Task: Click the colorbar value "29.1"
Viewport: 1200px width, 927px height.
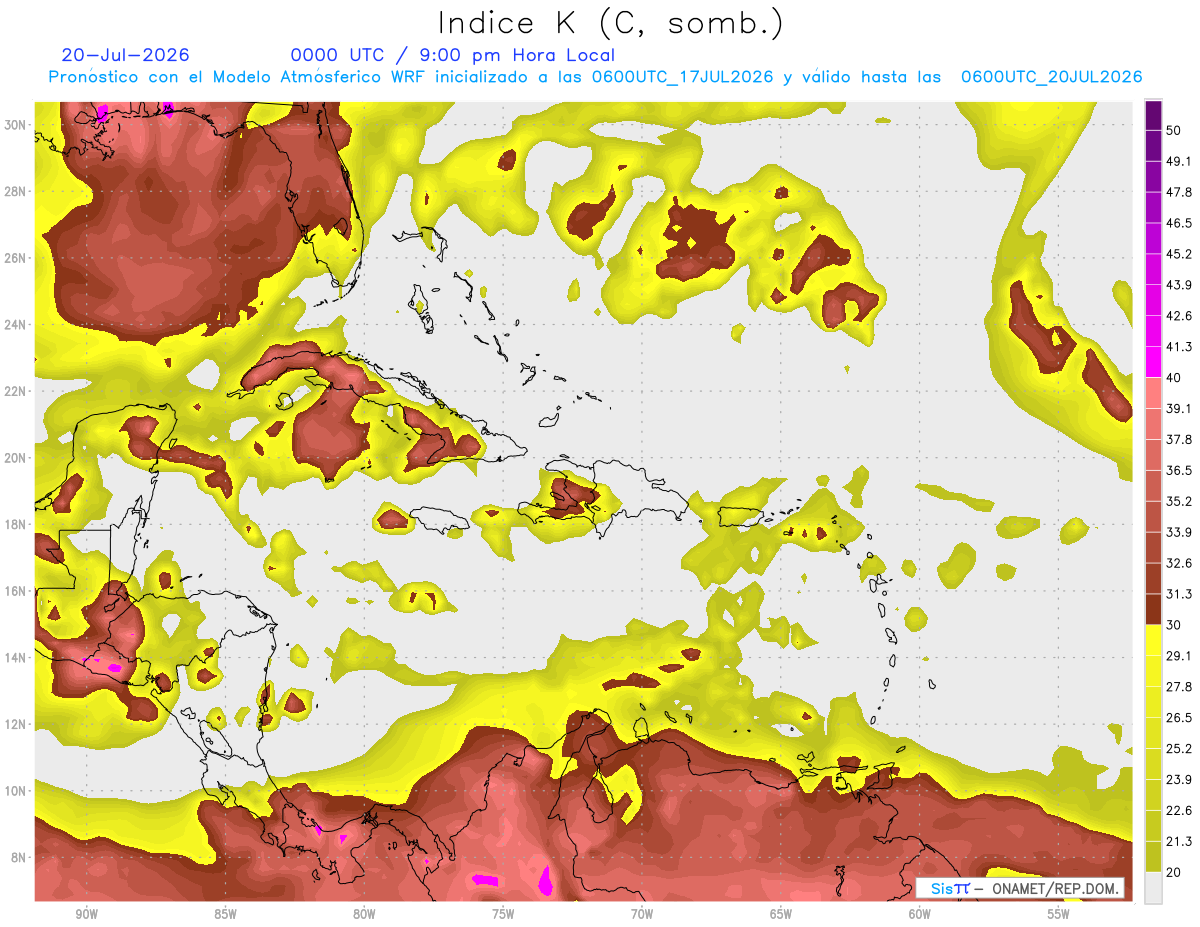Action: tap(1178, 657)
